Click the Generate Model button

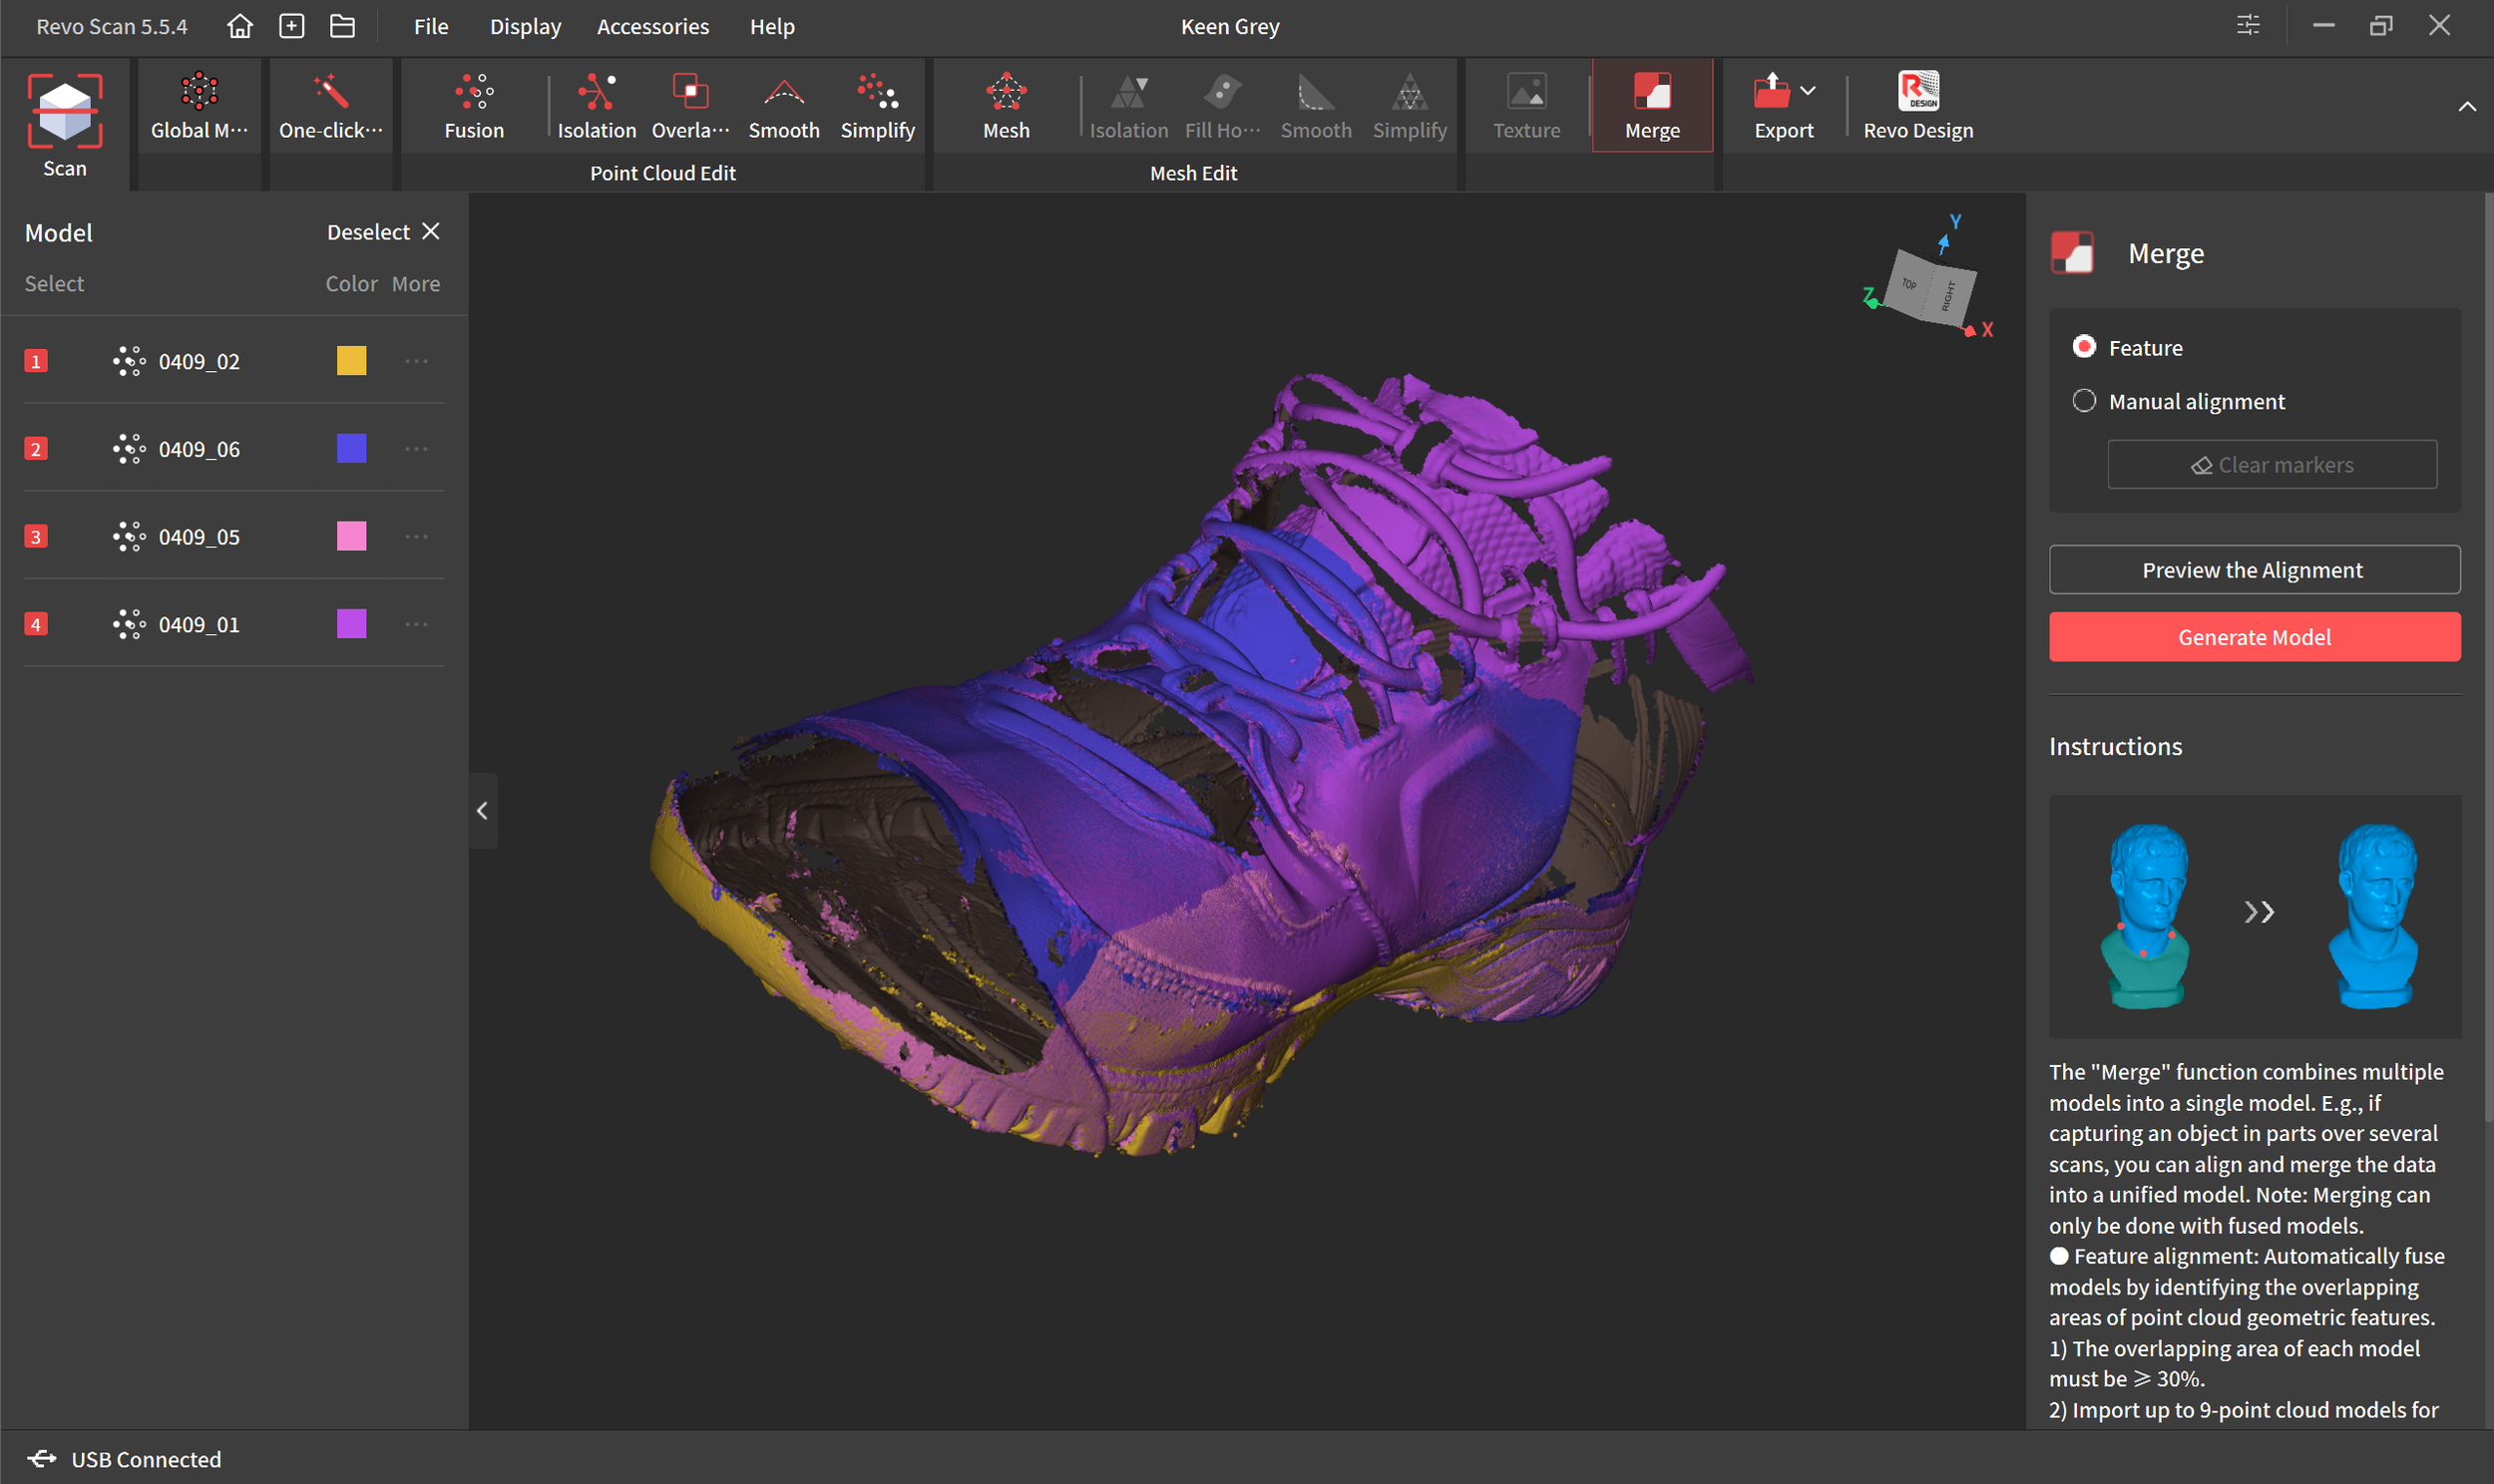(x=2254, y=637)
